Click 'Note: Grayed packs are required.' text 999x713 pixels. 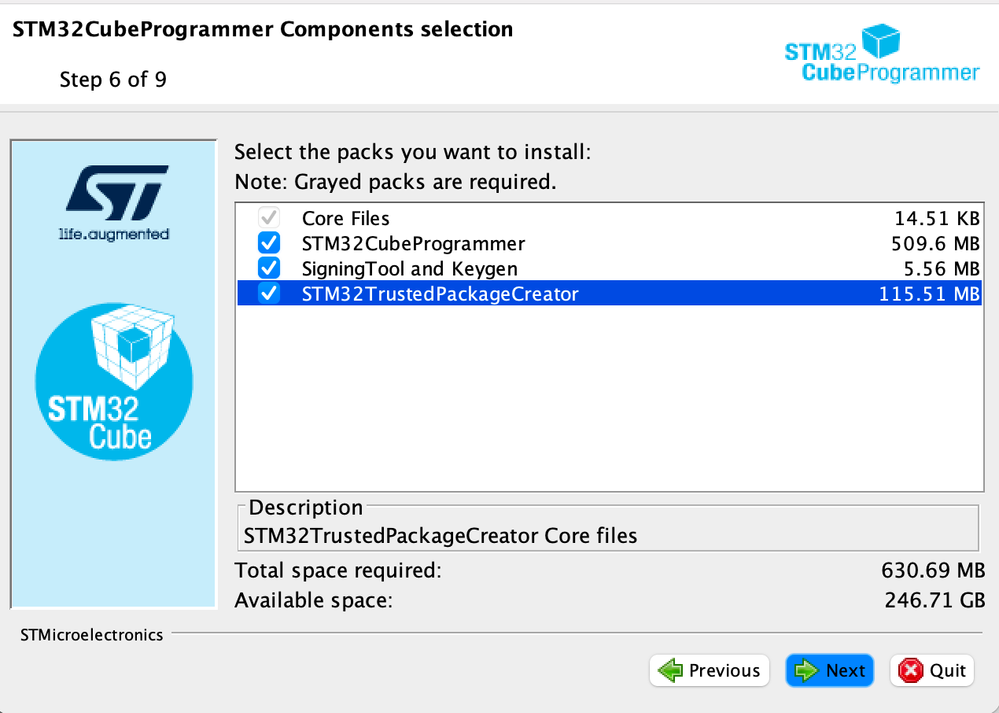[395, 182]
